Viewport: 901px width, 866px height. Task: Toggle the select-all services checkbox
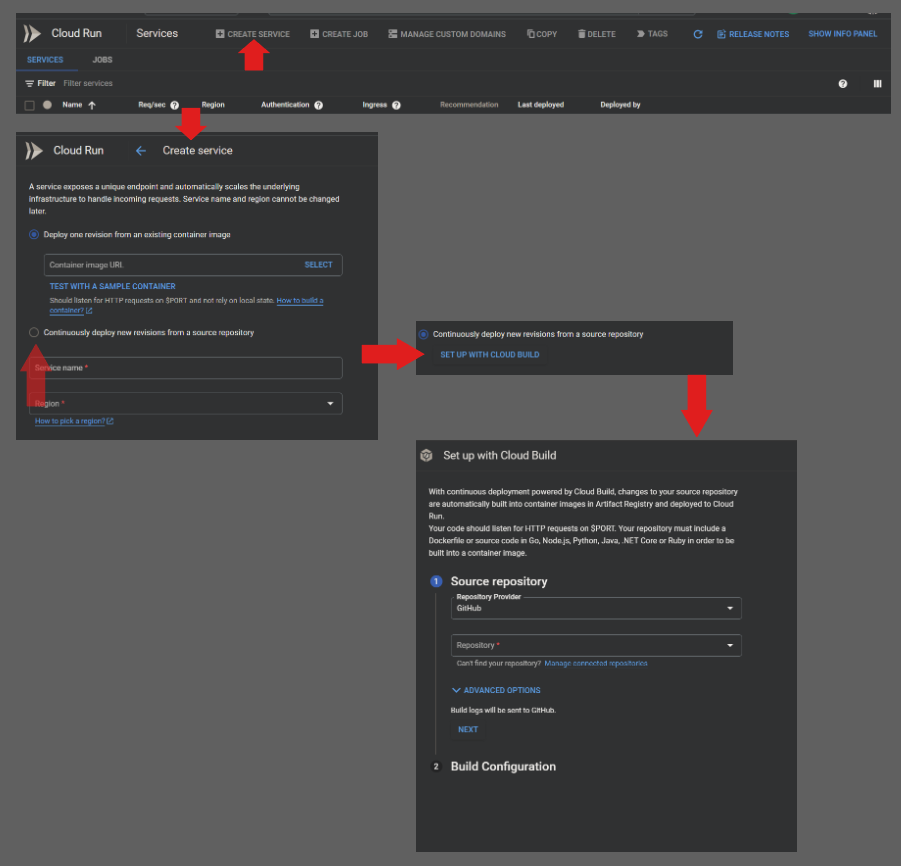coord(29,105)
